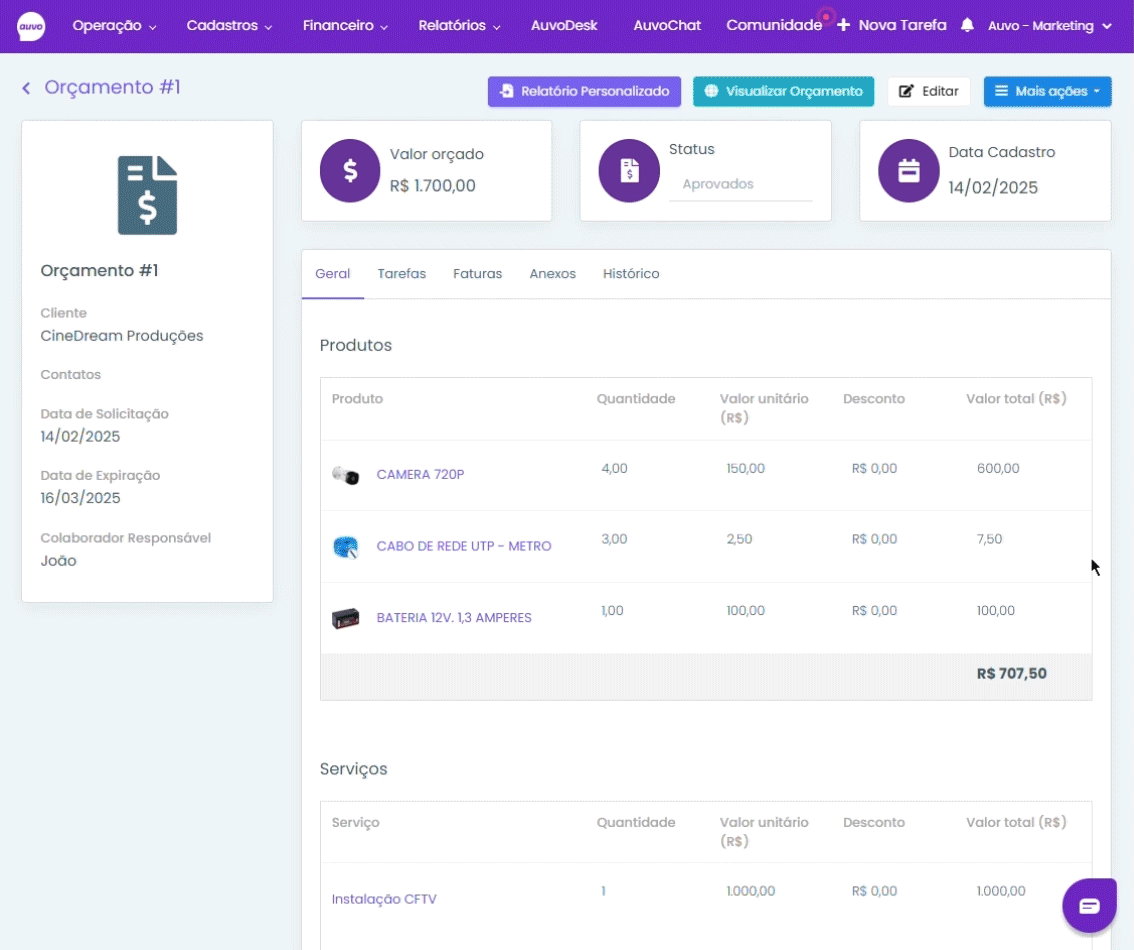The width and height of the screenshot is (1134, 950).
Task: Expand the Mais ações dropdown button
Action: tap(1047, 91)
